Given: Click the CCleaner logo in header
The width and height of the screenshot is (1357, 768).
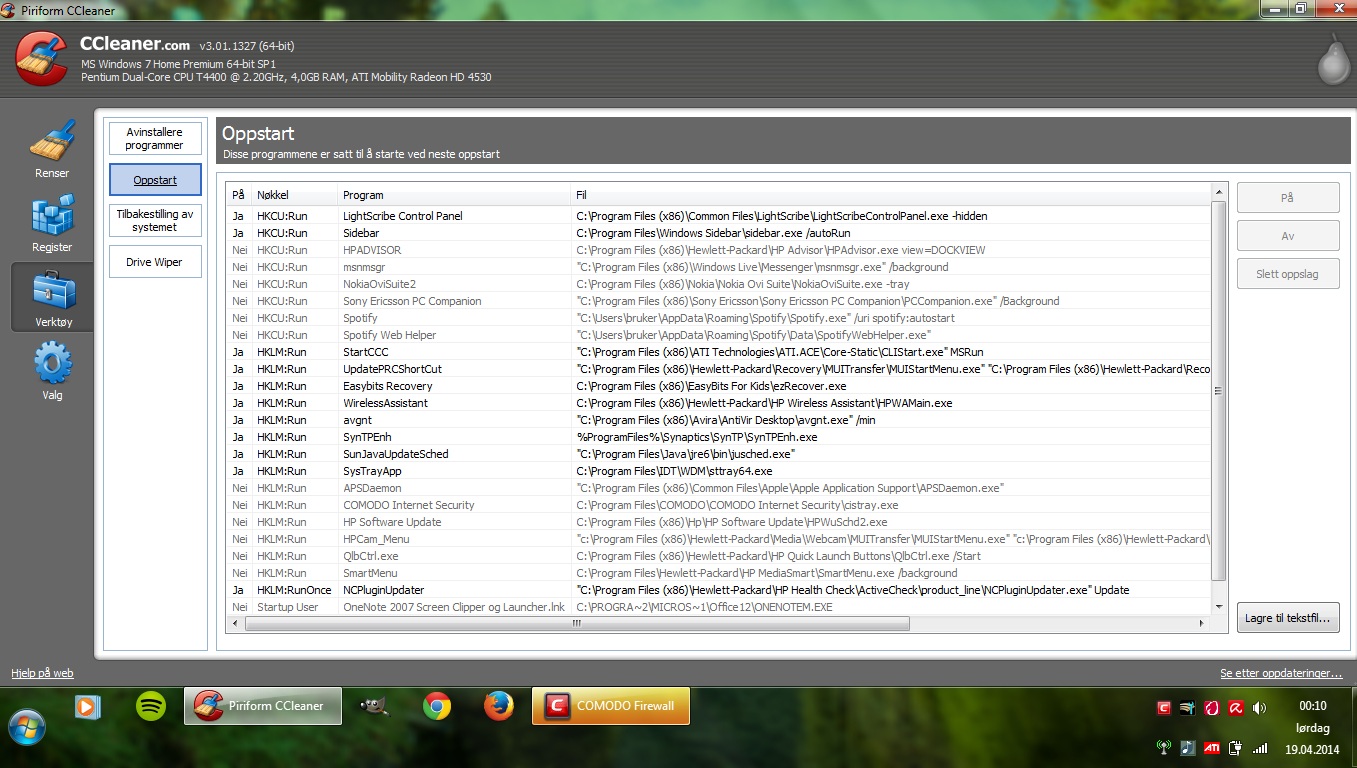Looking at the screenshot, I should tap(41, 58).
